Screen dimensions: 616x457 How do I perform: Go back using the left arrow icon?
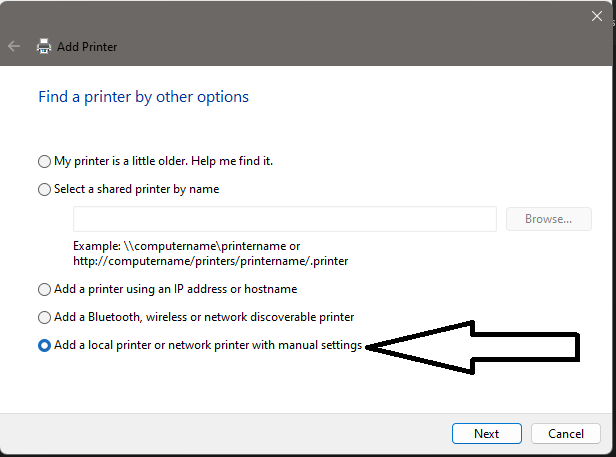[14, 46]
